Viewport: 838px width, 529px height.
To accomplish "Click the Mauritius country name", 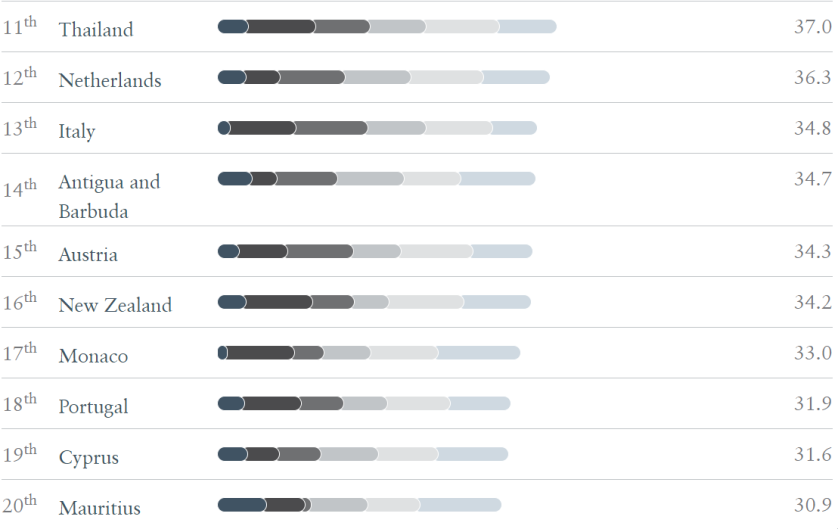I will 99,508.
